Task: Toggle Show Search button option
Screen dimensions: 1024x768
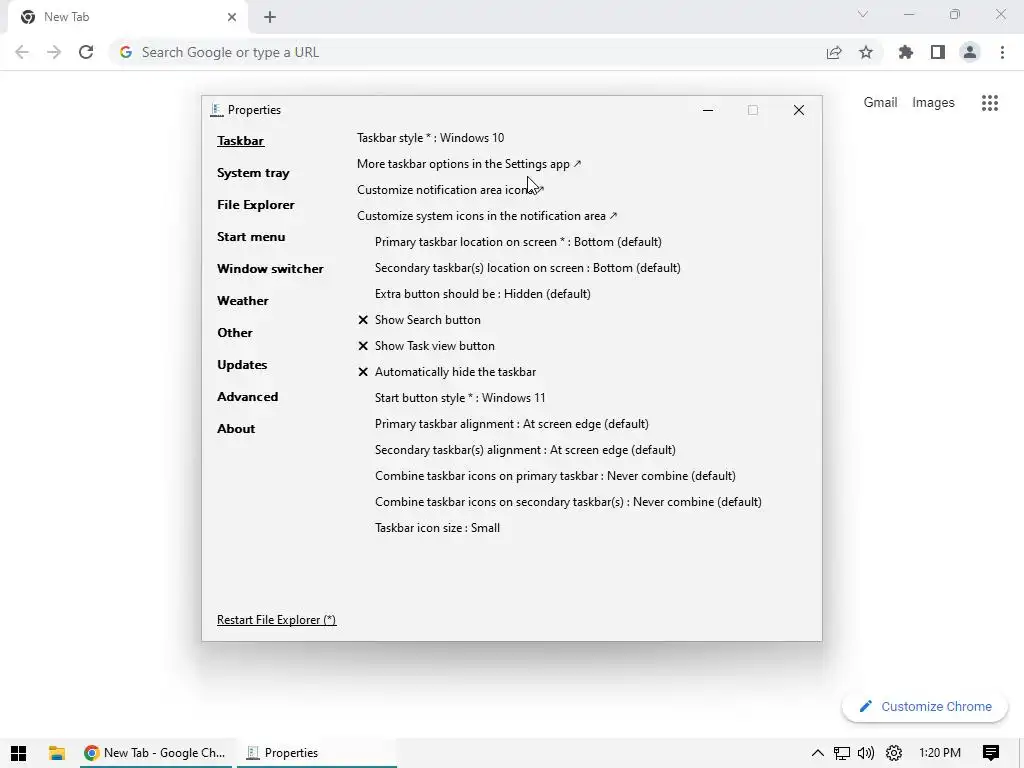Action: (x=419, y=320)
